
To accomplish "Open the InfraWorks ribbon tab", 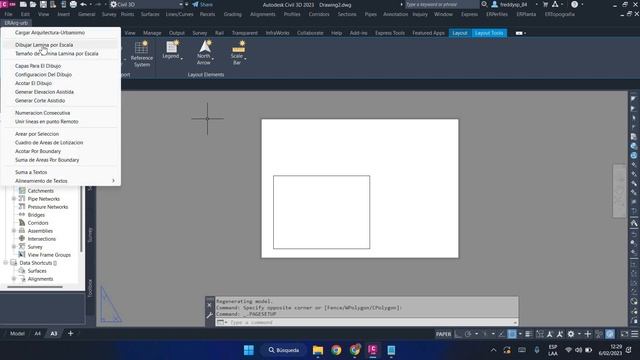I will point(277,33).
